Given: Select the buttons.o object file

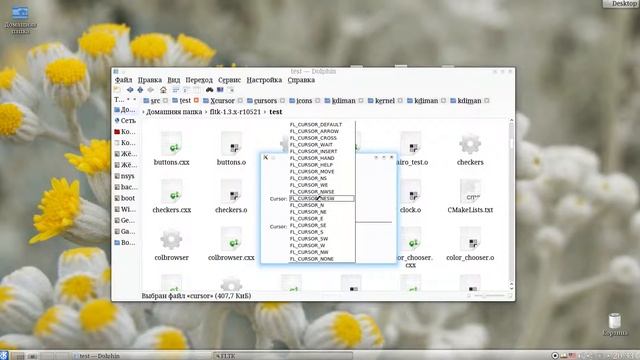Looking at the screenshot, I should point(231,143).
